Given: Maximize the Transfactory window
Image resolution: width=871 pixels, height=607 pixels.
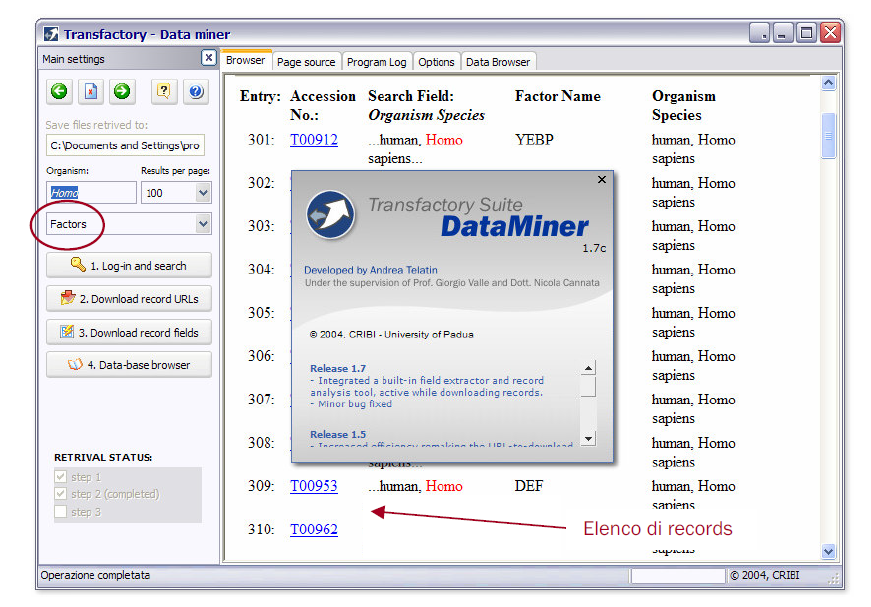Looking at the screenshot, I should 805,33.
